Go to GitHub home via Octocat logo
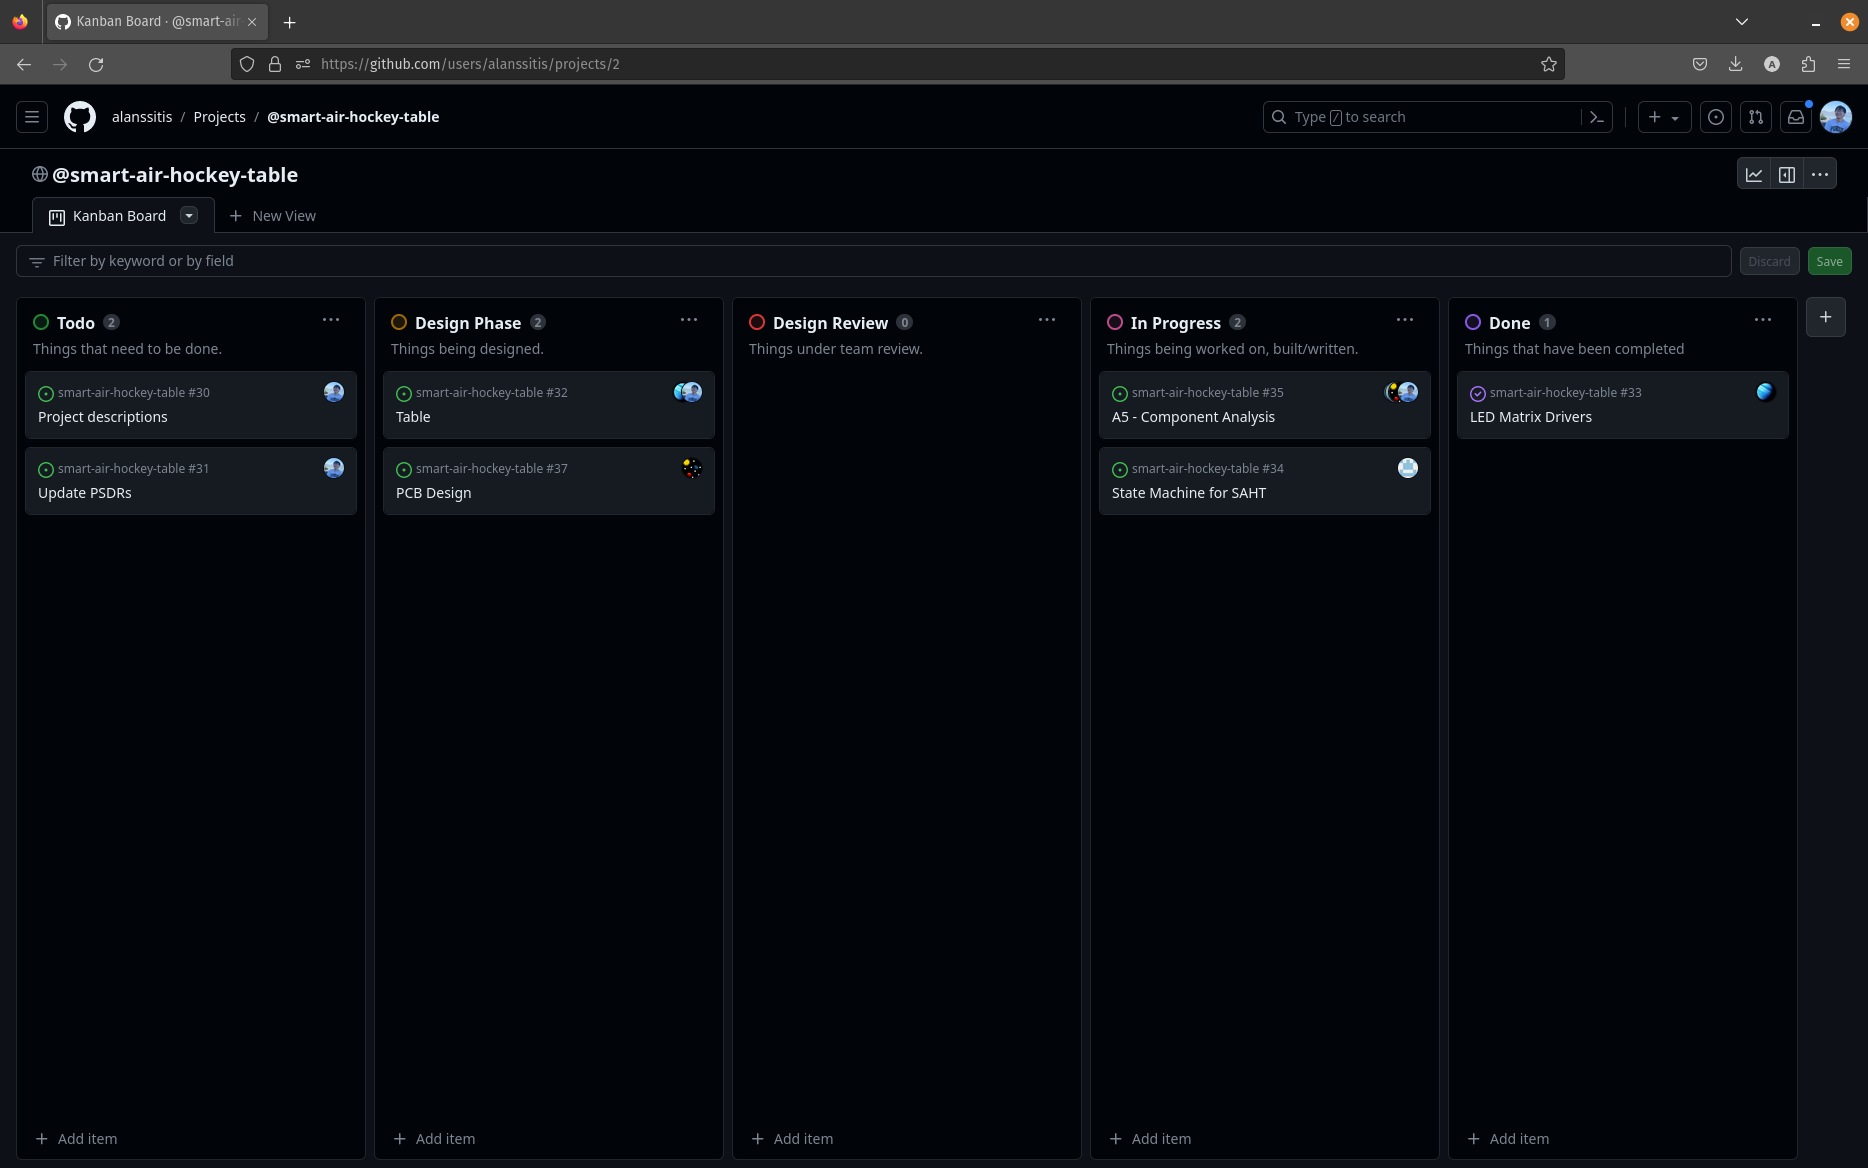 [80, 117]
